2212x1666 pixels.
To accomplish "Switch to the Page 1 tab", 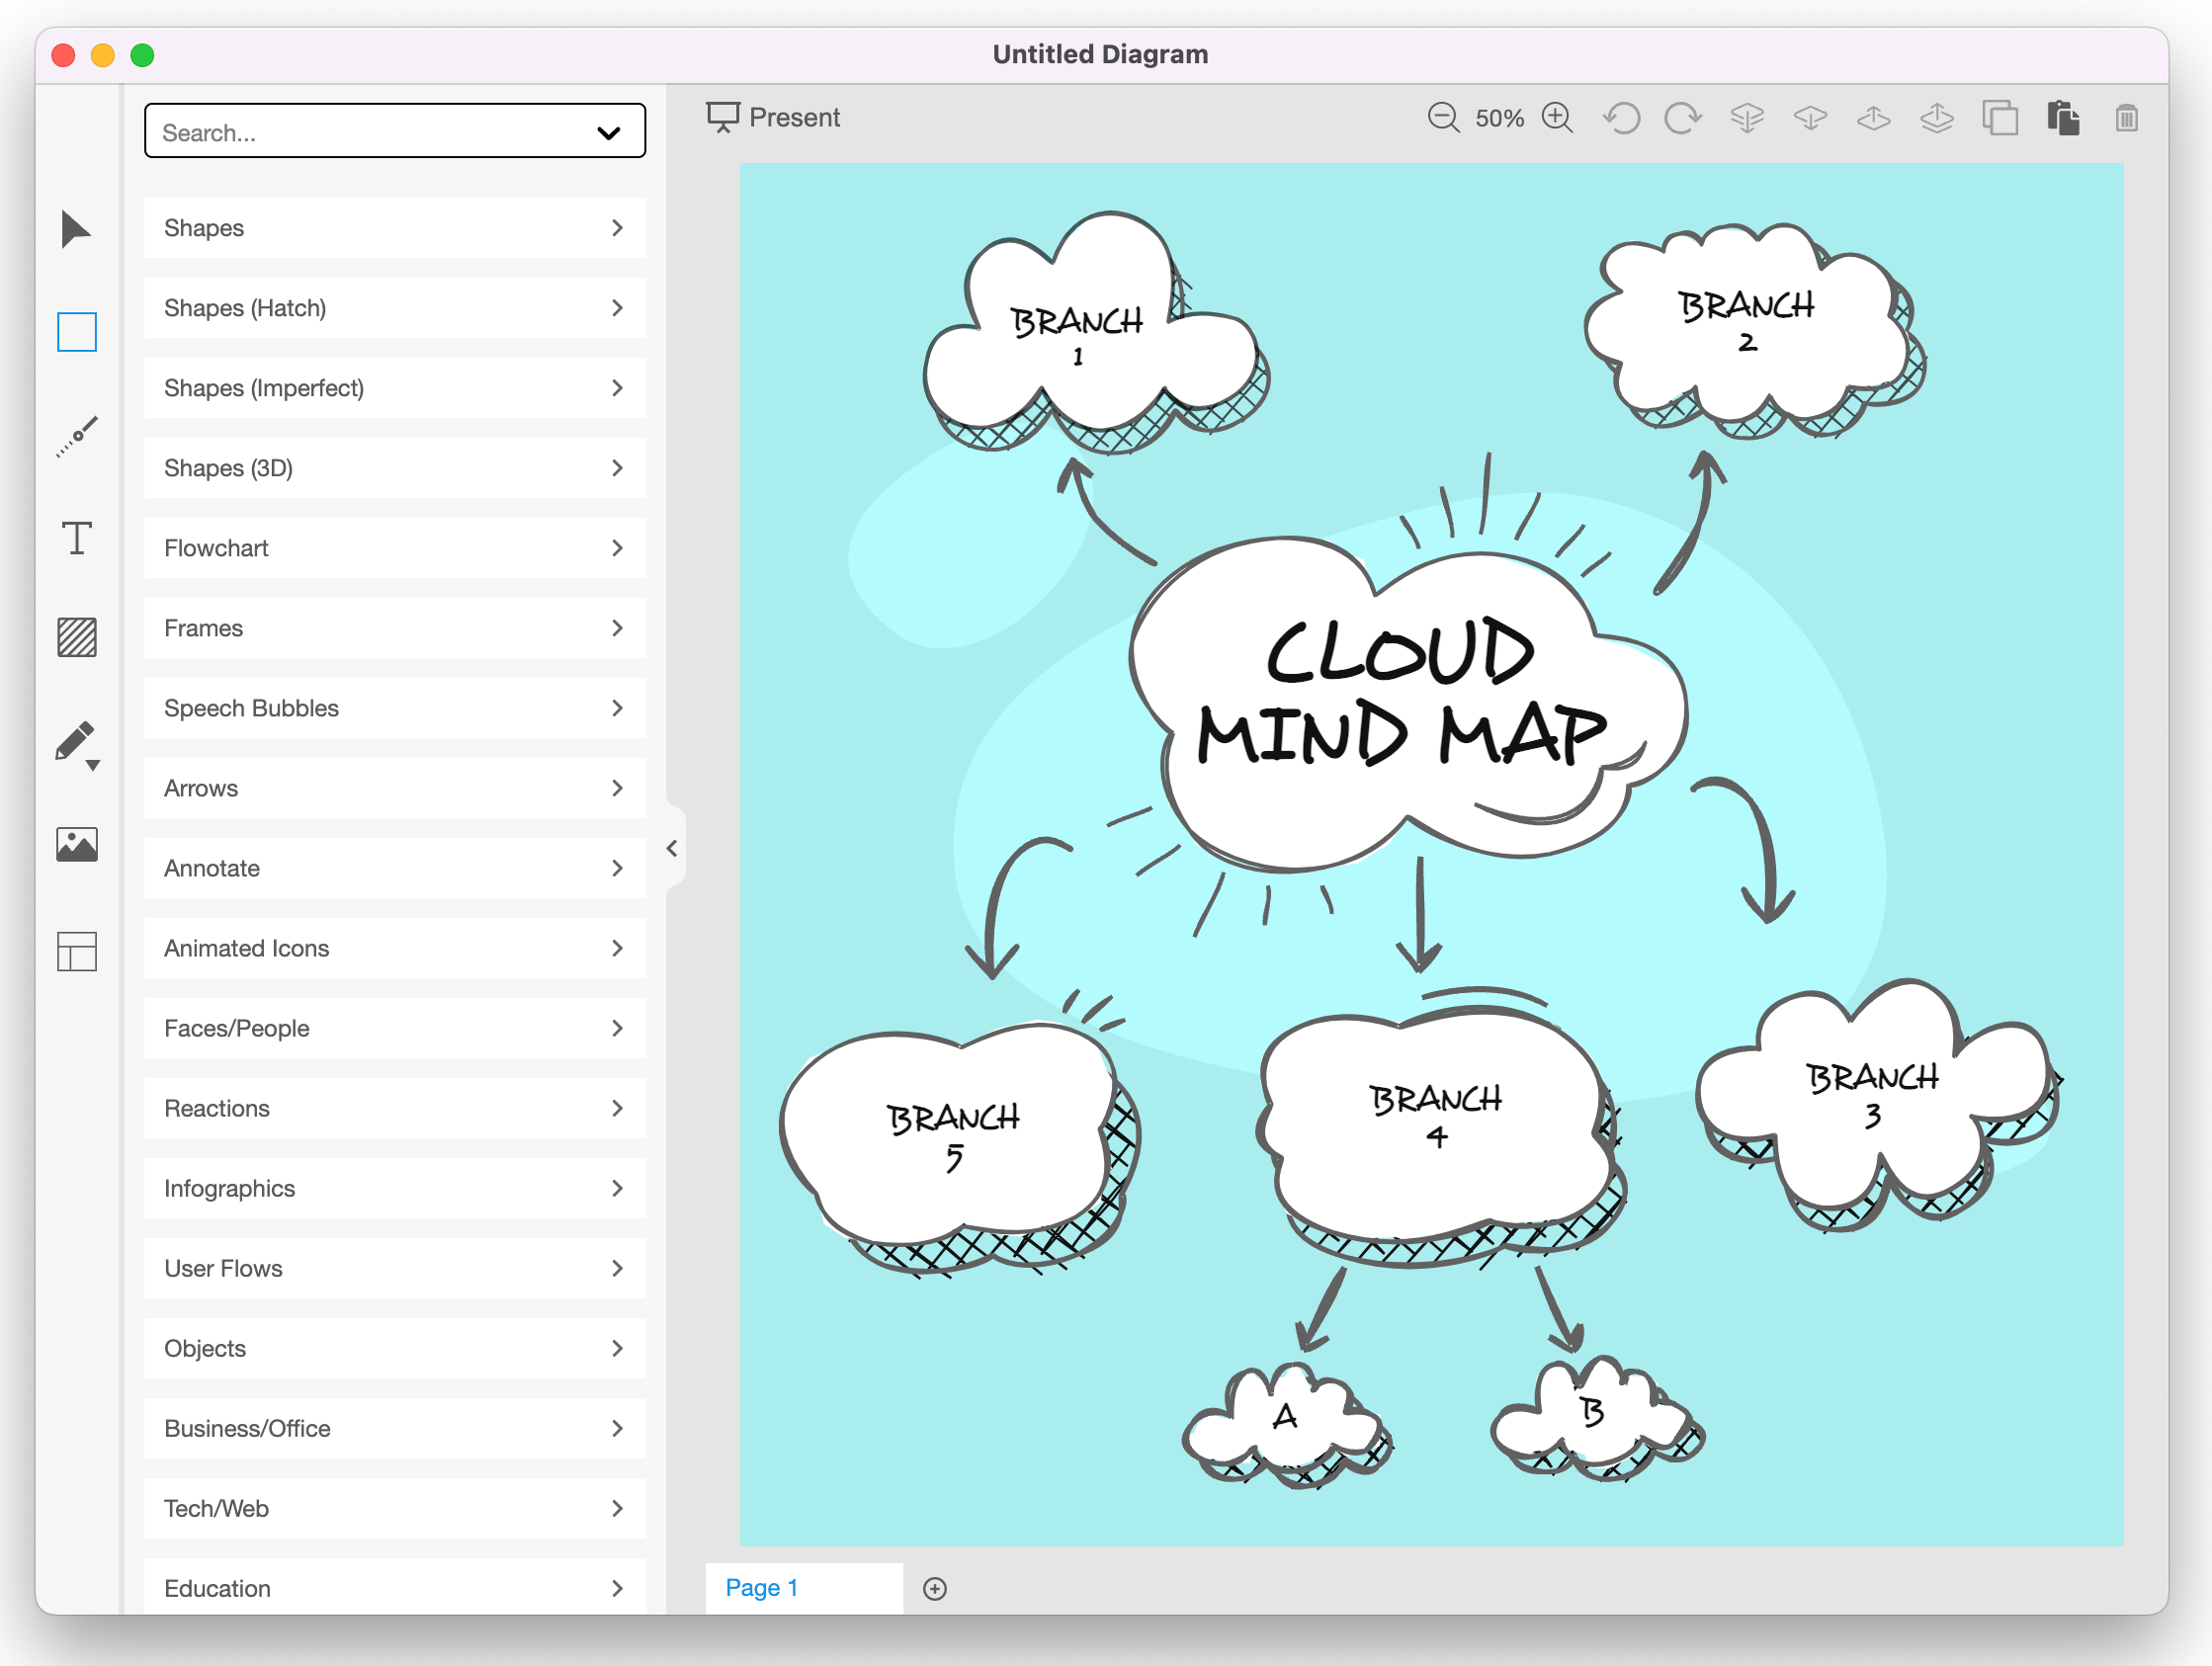I will (x=761, y=1587).
